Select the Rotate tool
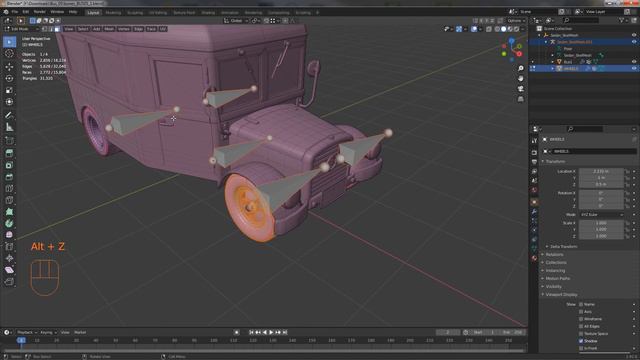 pyautogui.click(x=9, y=78)
